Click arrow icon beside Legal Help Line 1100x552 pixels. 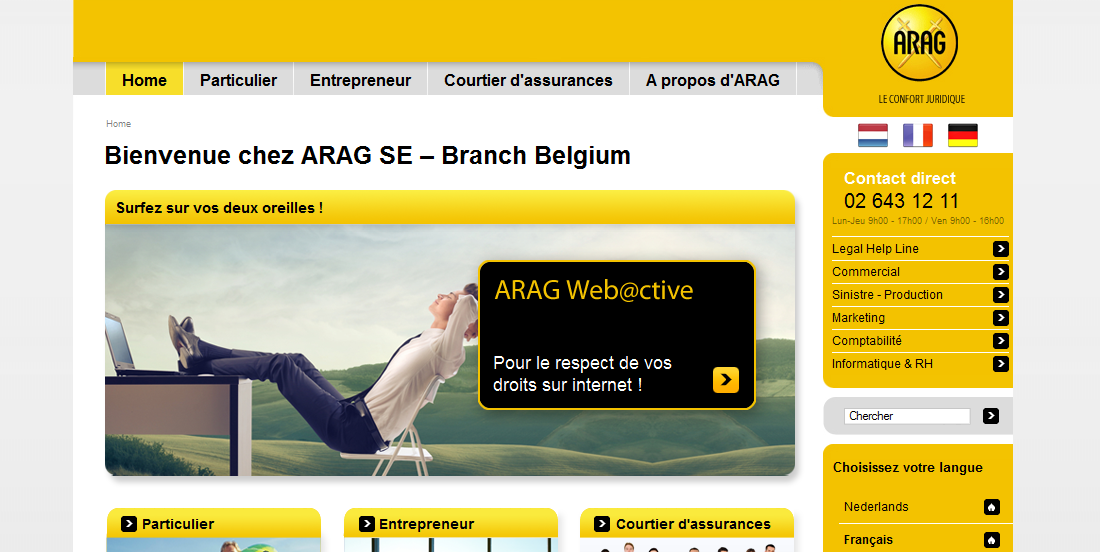point(1001,249)
